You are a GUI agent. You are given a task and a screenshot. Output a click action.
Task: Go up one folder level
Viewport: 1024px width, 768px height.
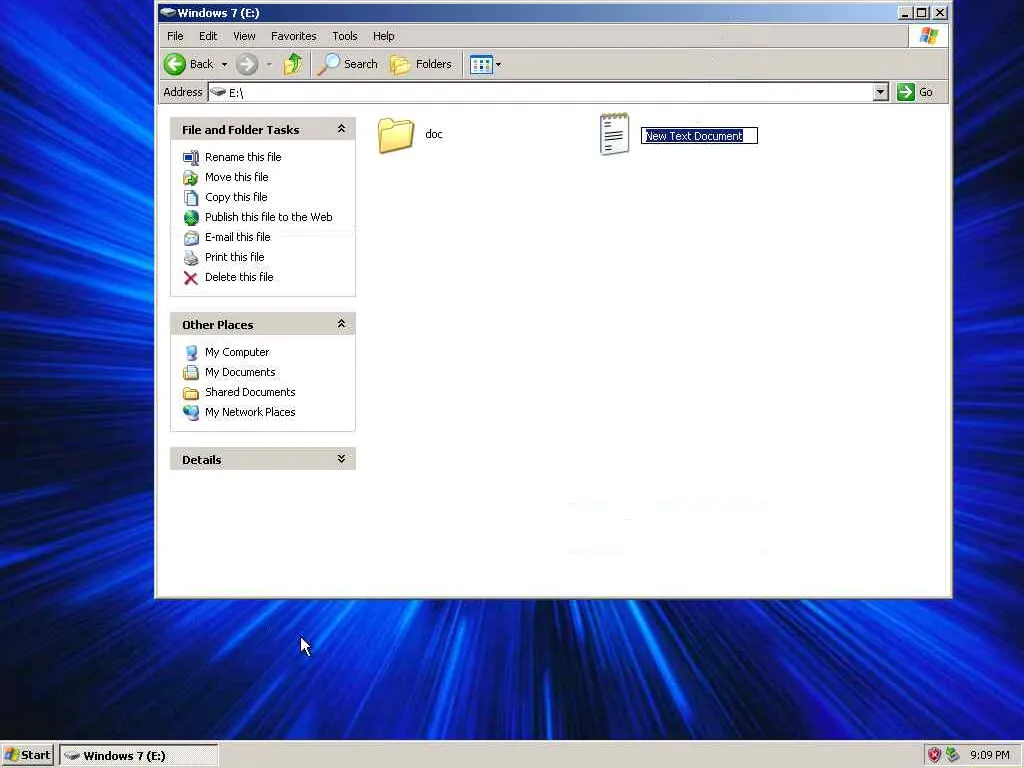click(x=293, y=63)
